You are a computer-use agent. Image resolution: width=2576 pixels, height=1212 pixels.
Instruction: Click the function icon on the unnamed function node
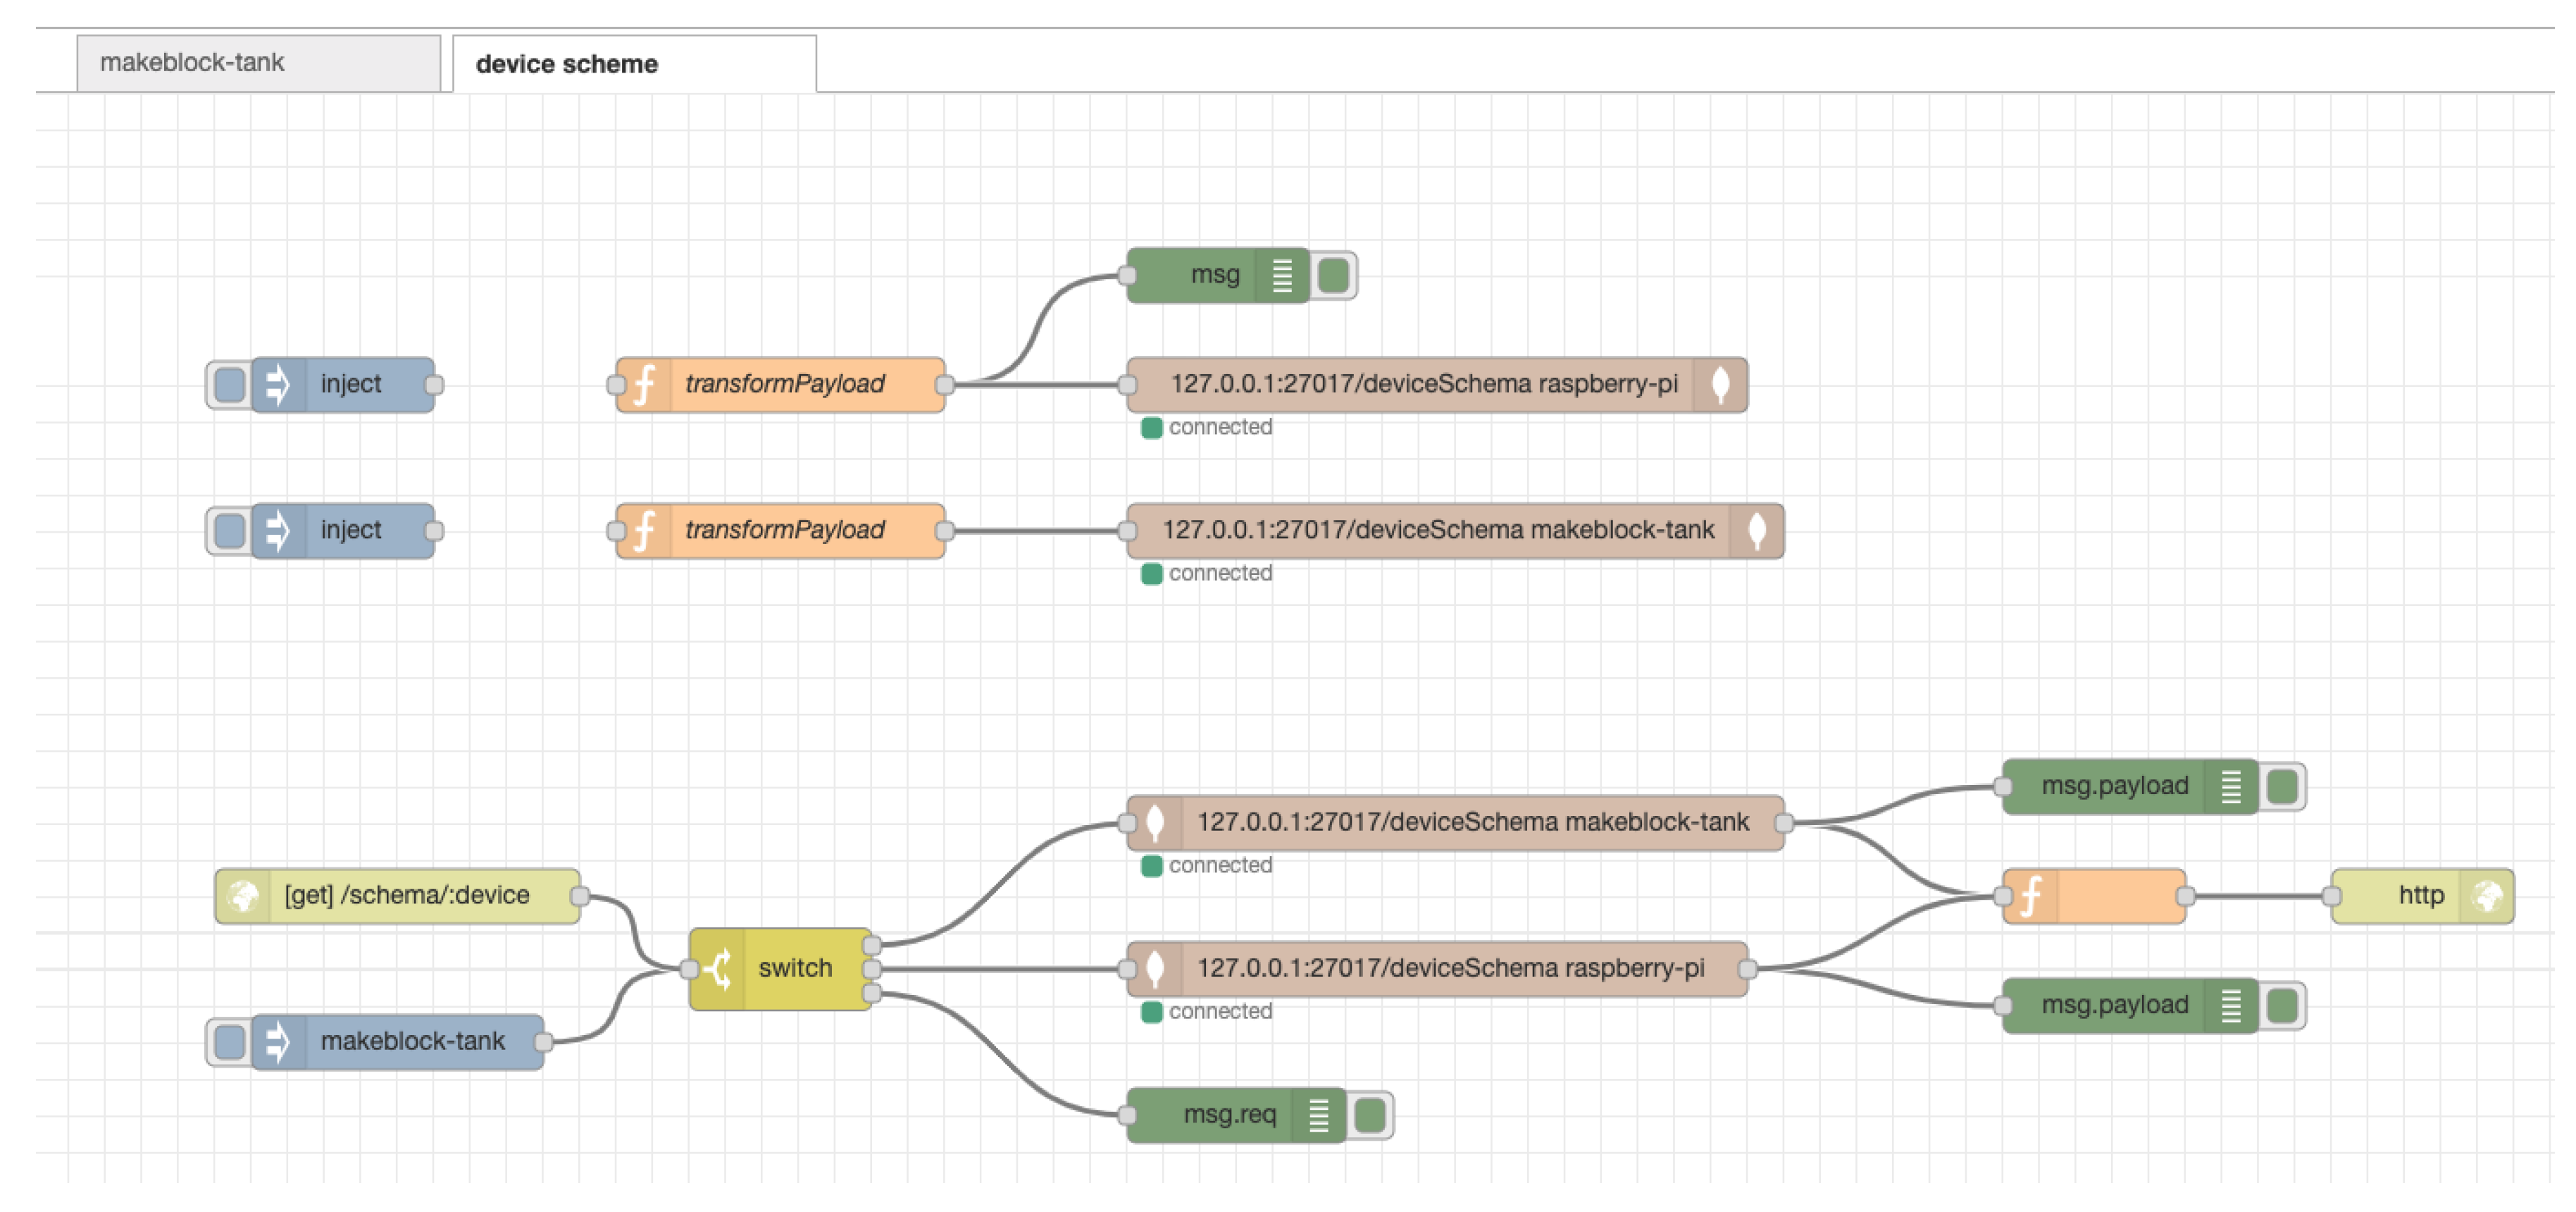pos(2030,896)
